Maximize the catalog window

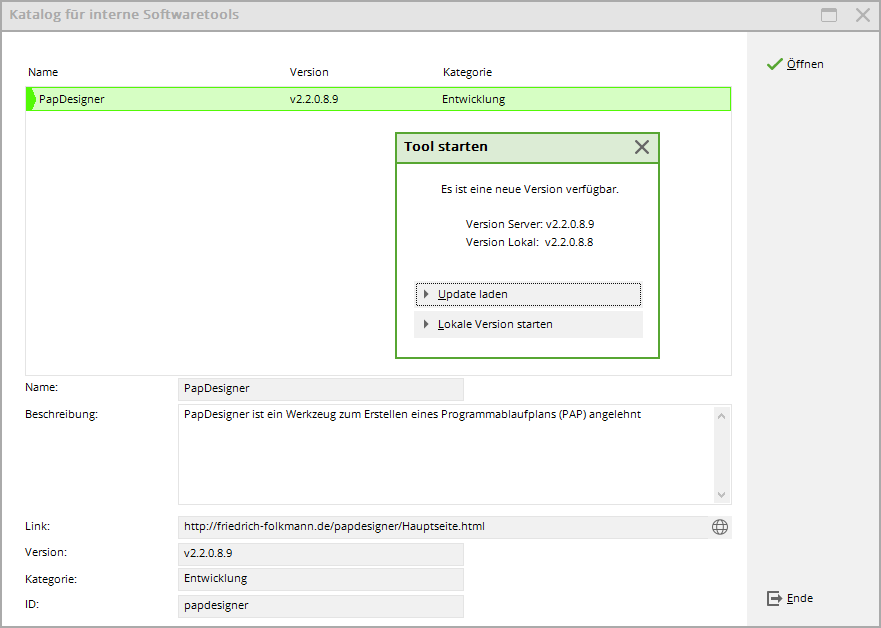[829, 15]
